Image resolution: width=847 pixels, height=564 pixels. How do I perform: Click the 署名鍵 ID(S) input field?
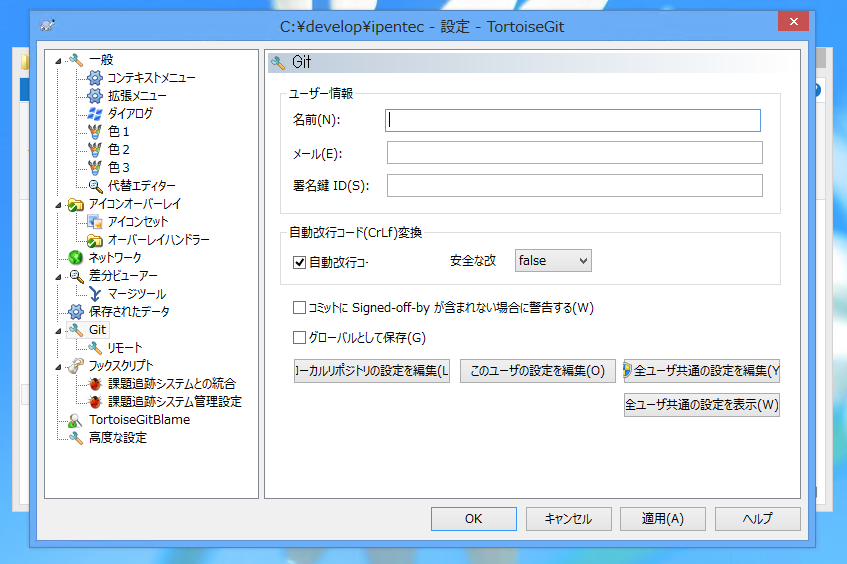(x=575, y=185)
